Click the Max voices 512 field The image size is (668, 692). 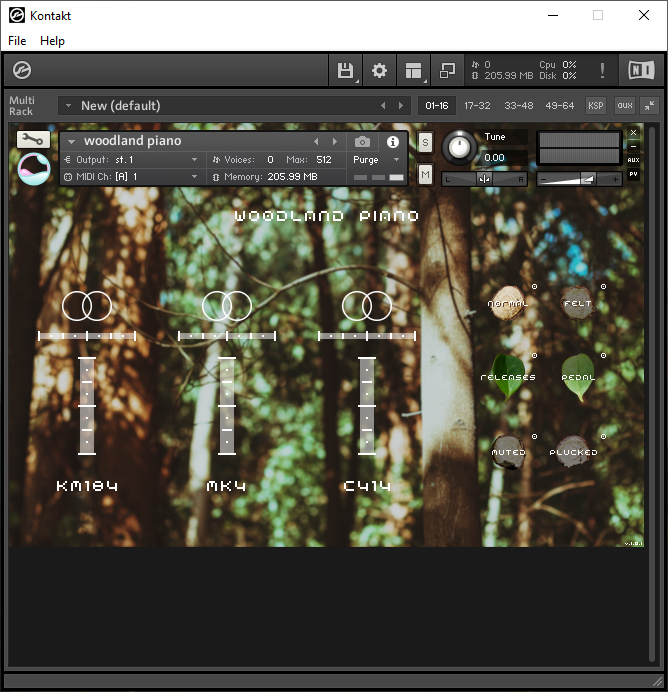(x=324, y=160)
